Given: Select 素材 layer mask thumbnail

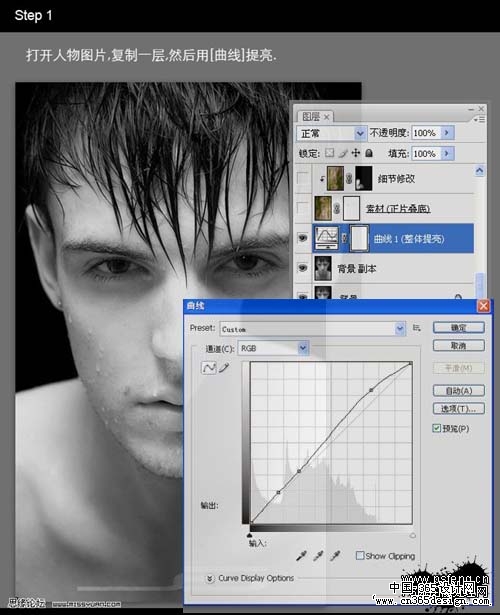Looking at the screenshot, I should 351,208.
